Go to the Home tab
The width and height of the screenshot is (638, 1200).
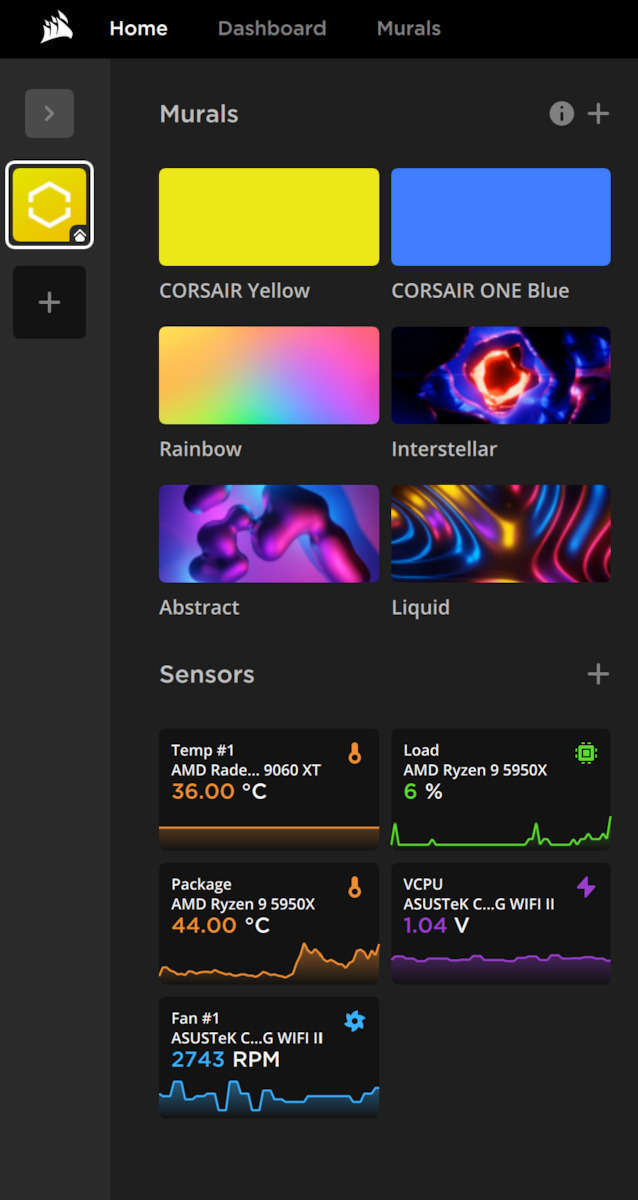[138, 28]
